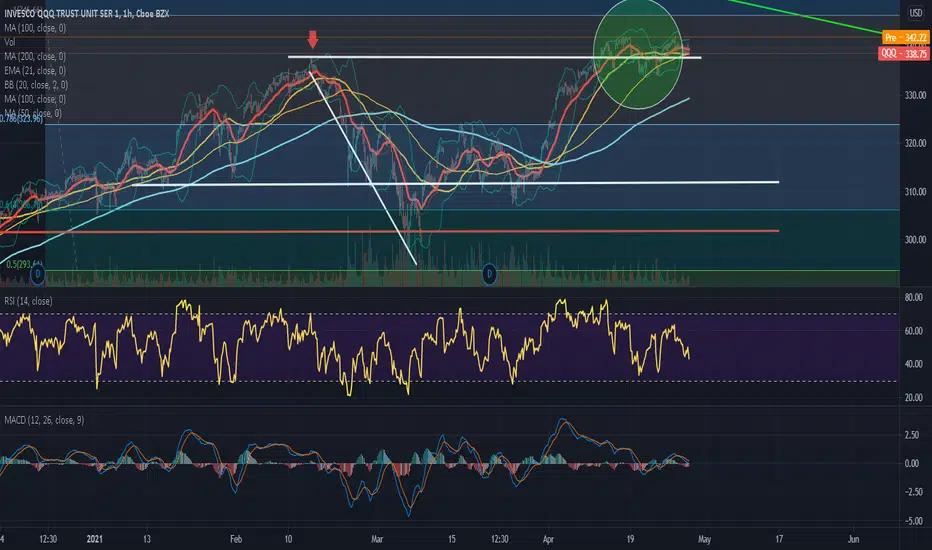Select the red down-arrow marker on chart
The image size is (932, 550).
(x=313, y=39)
